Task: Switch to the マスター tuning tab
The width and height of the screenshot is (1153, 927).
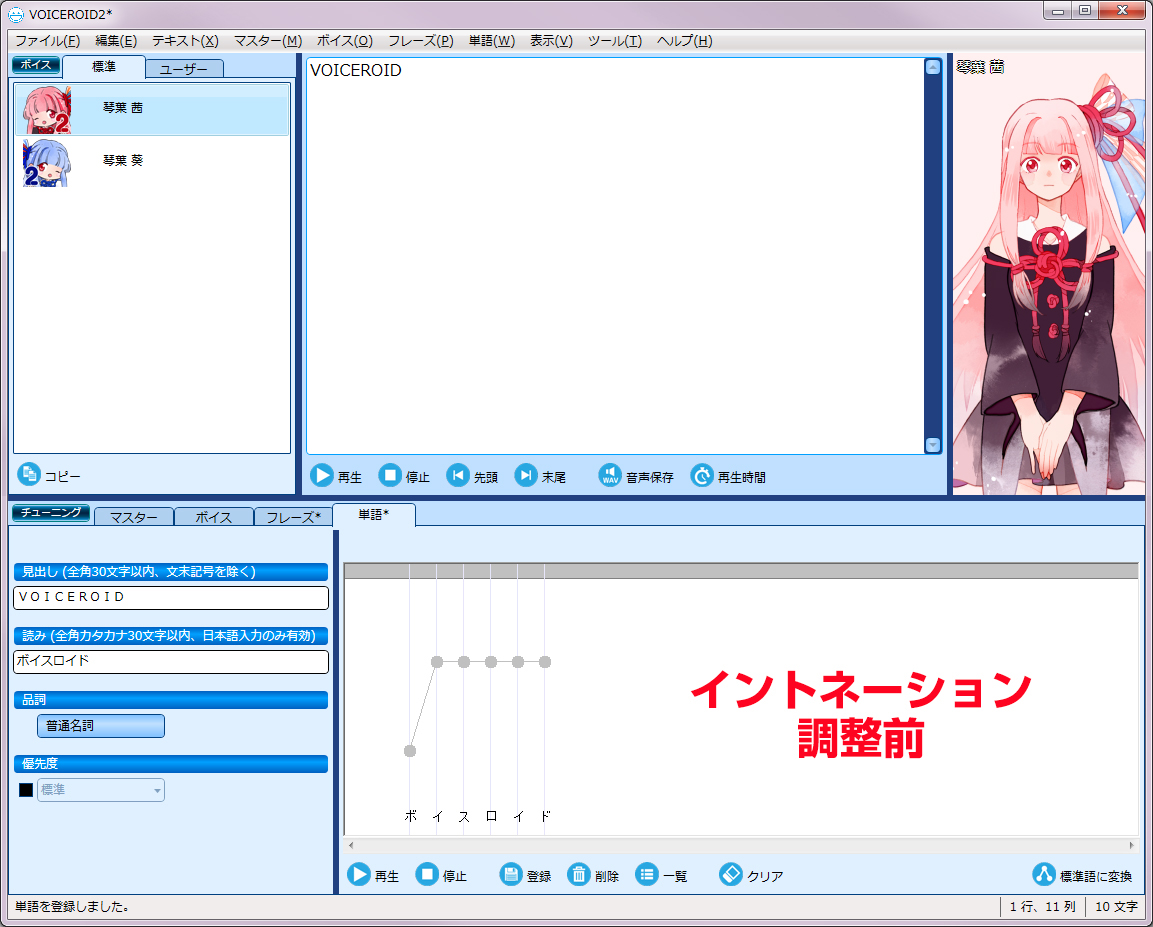Action: tap(134, 518)
